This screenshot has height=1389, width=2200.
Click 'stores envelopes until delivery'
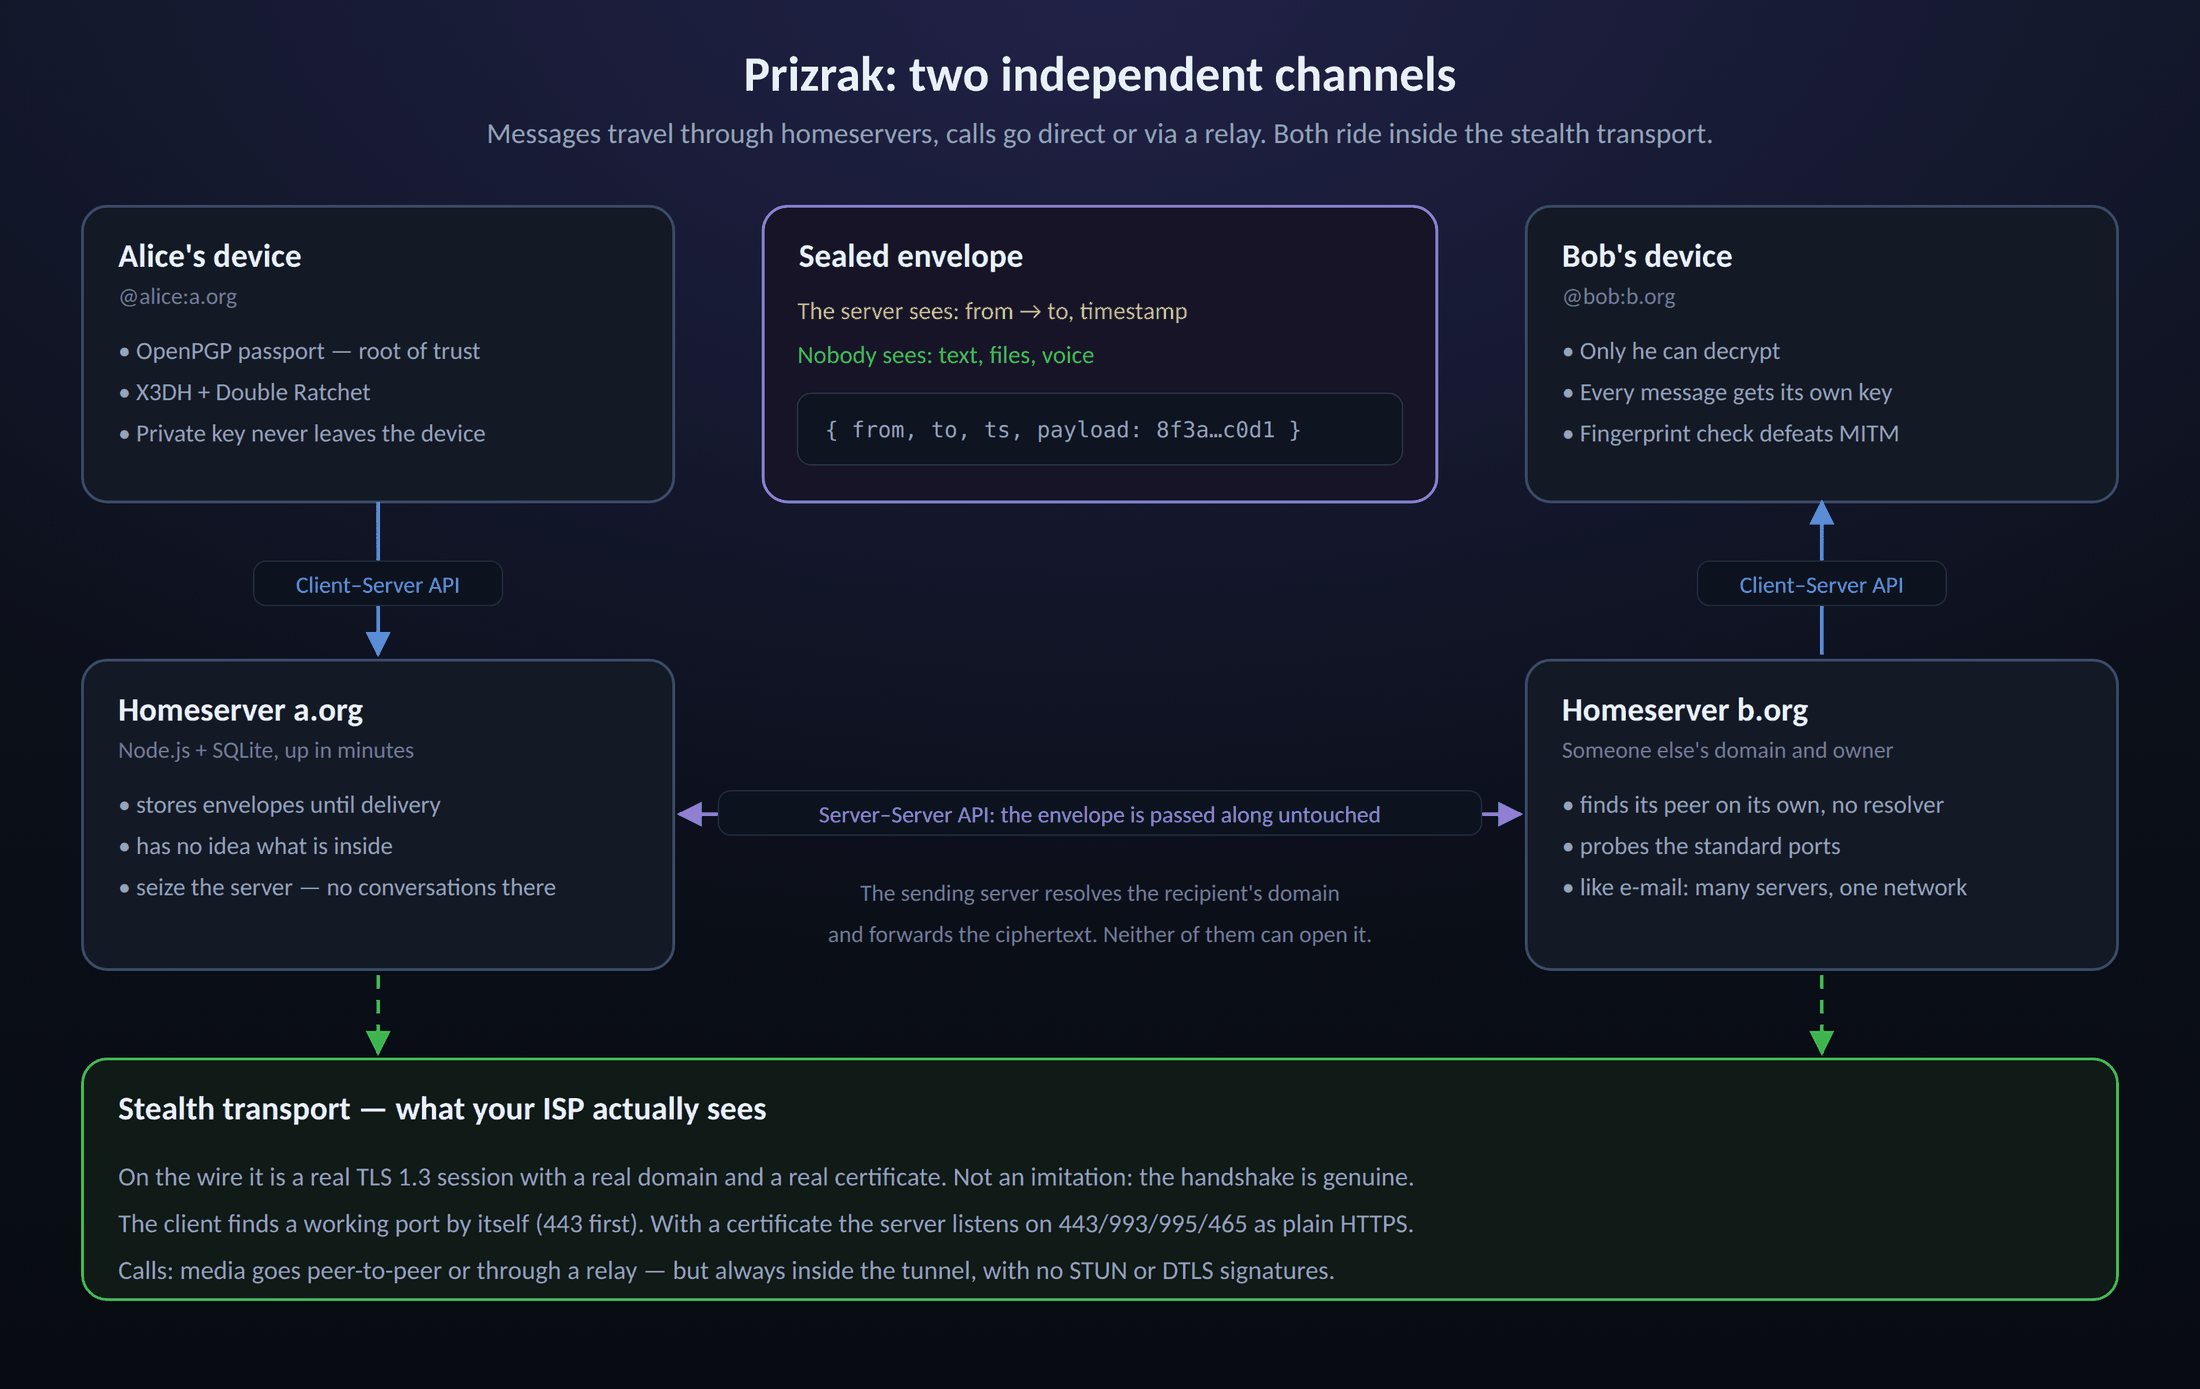tap(279, 805)
